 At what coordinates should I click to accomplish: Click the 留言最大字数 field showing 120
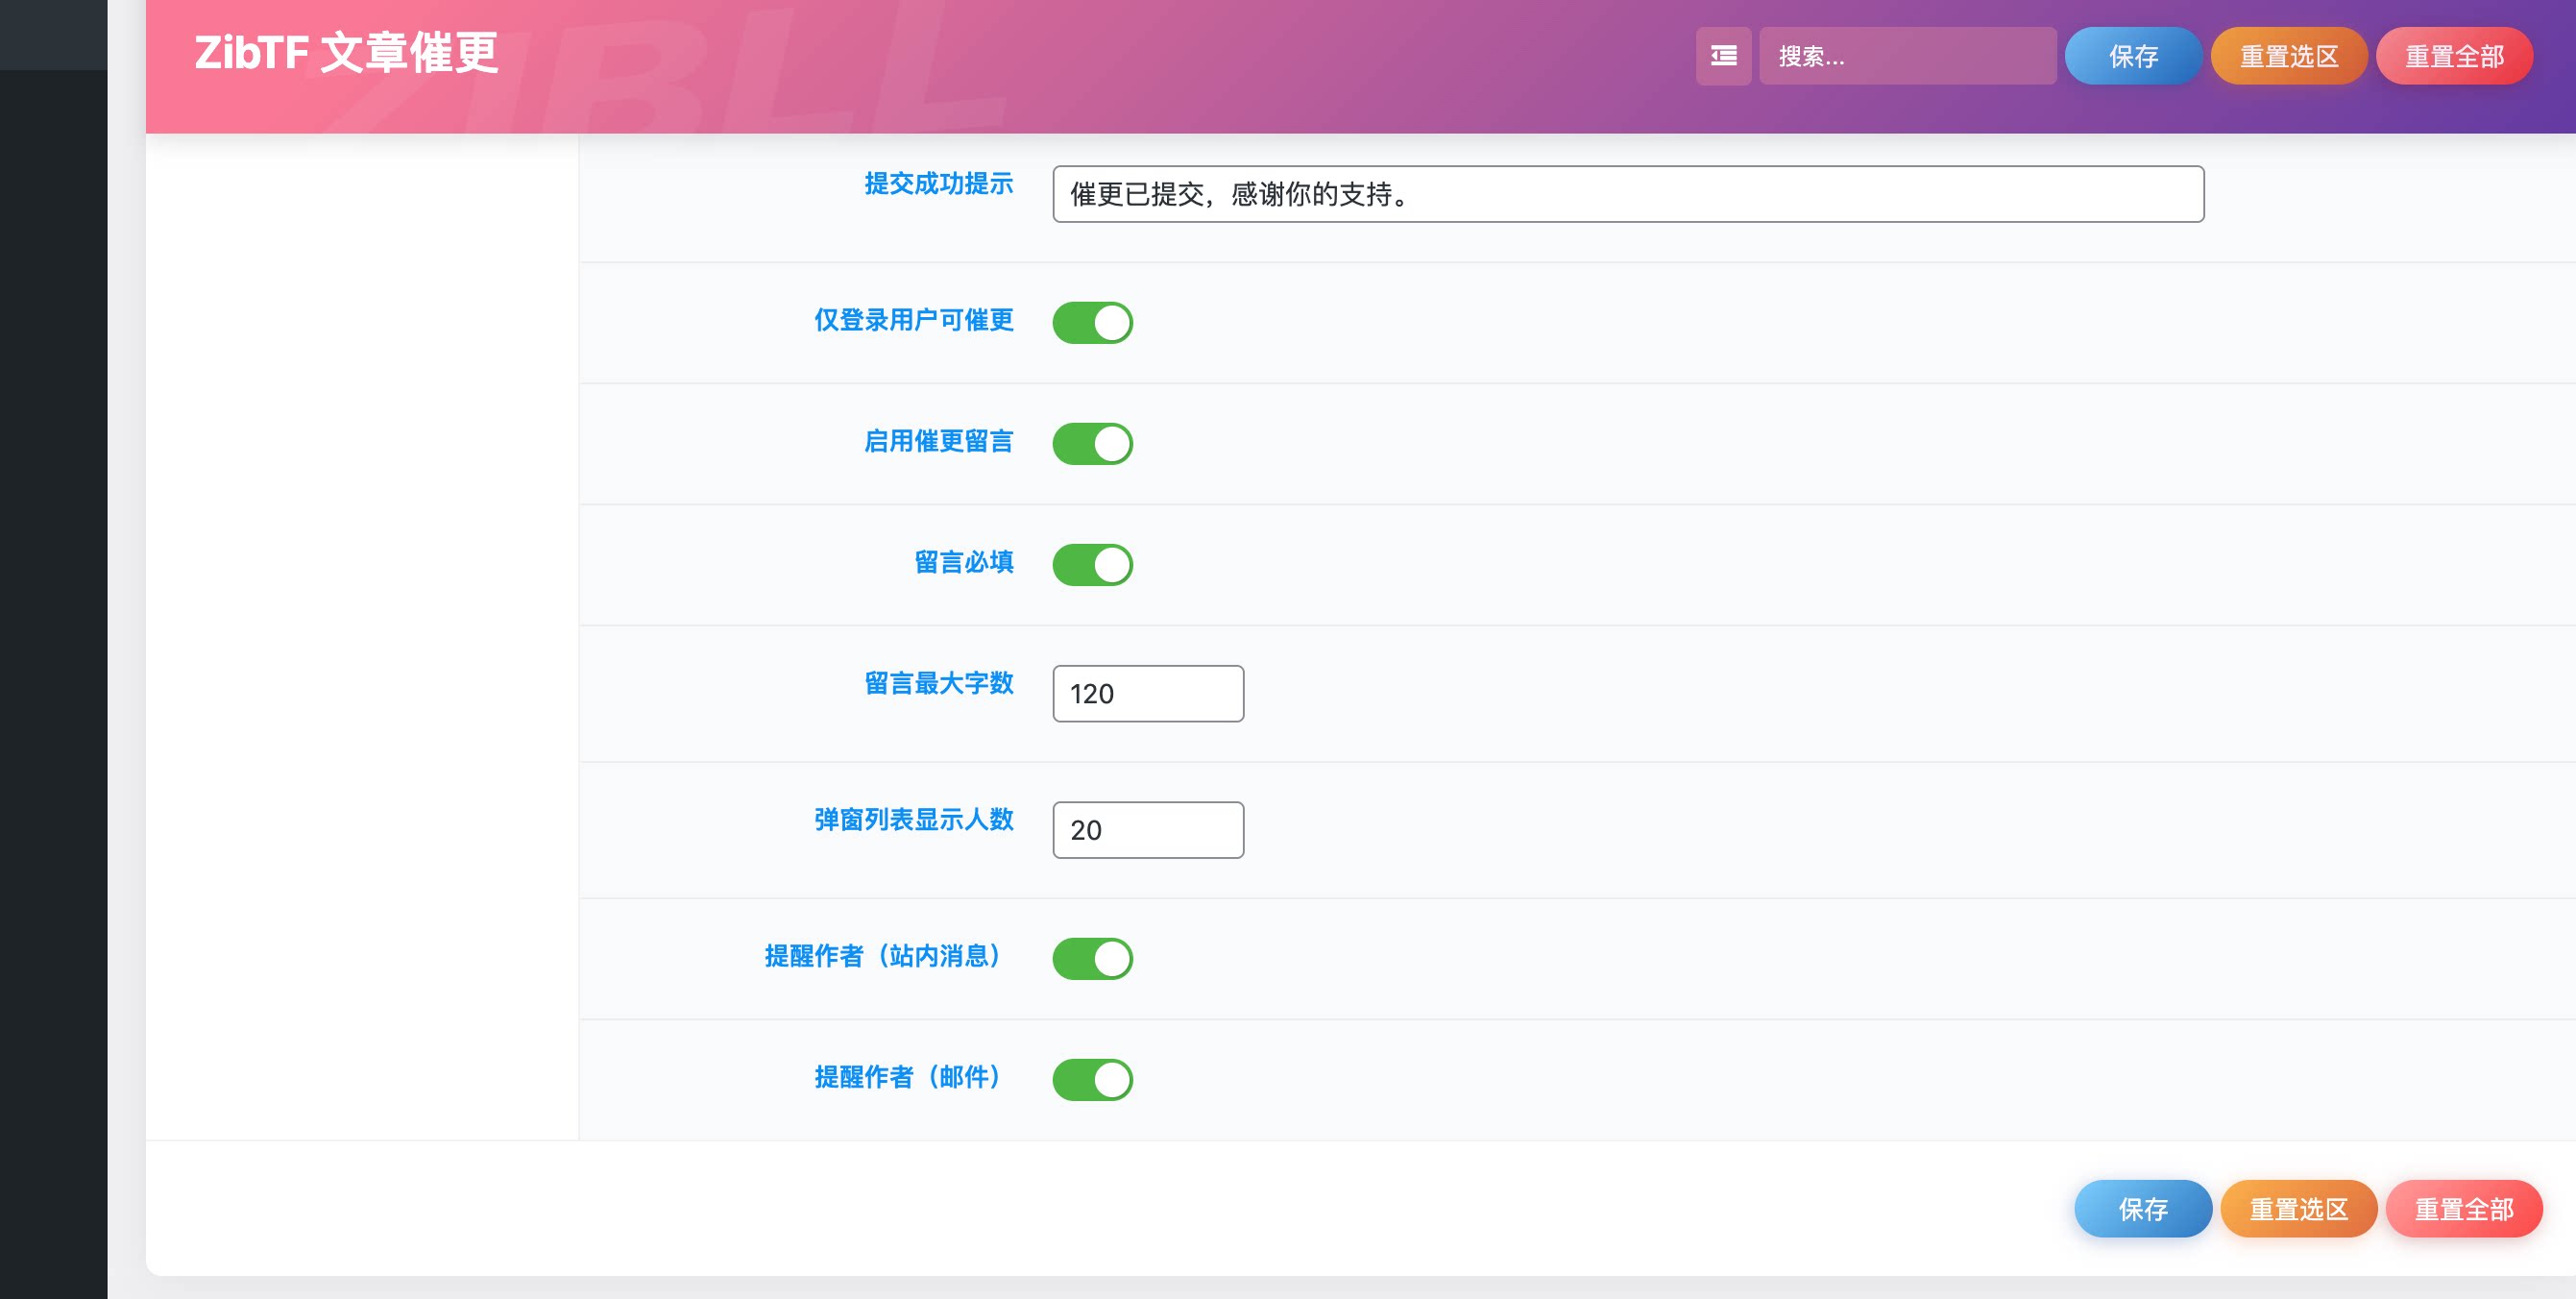pos(1147,693)
